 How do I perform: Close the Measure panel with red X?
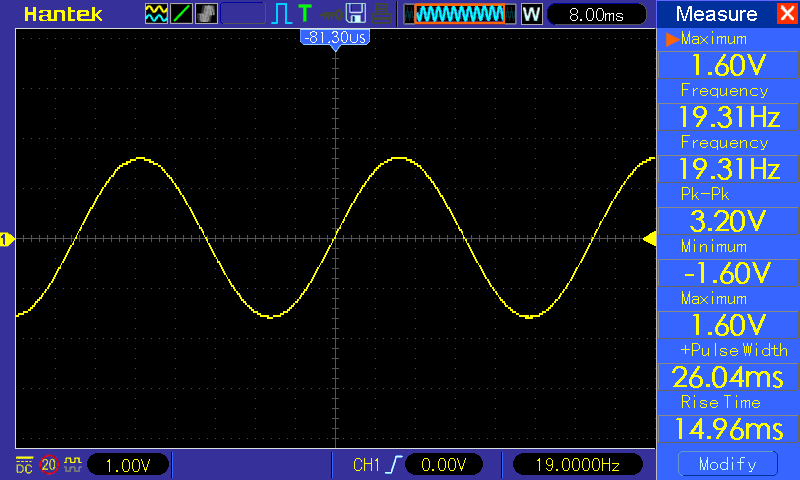[x=788, y=13]
